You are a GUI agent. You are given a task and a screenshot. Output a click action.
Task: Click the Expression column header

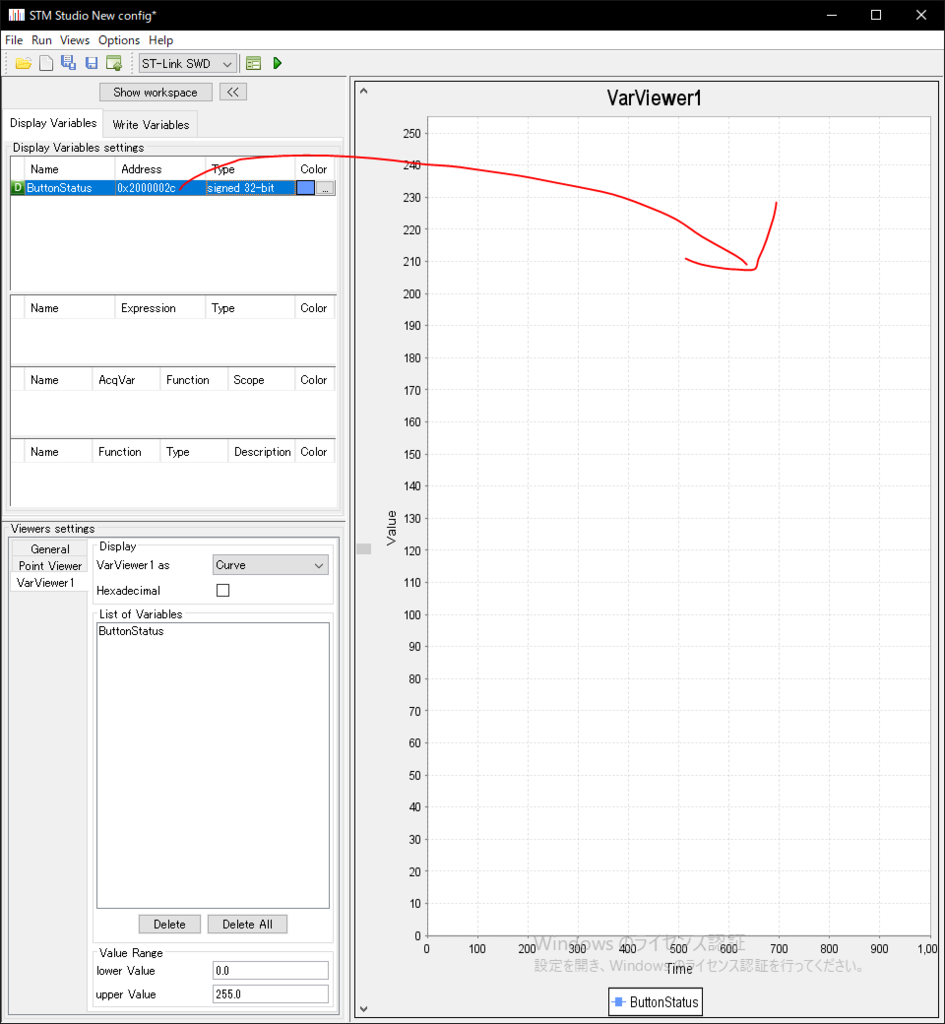pyautogui.click(x=160, y=308)
